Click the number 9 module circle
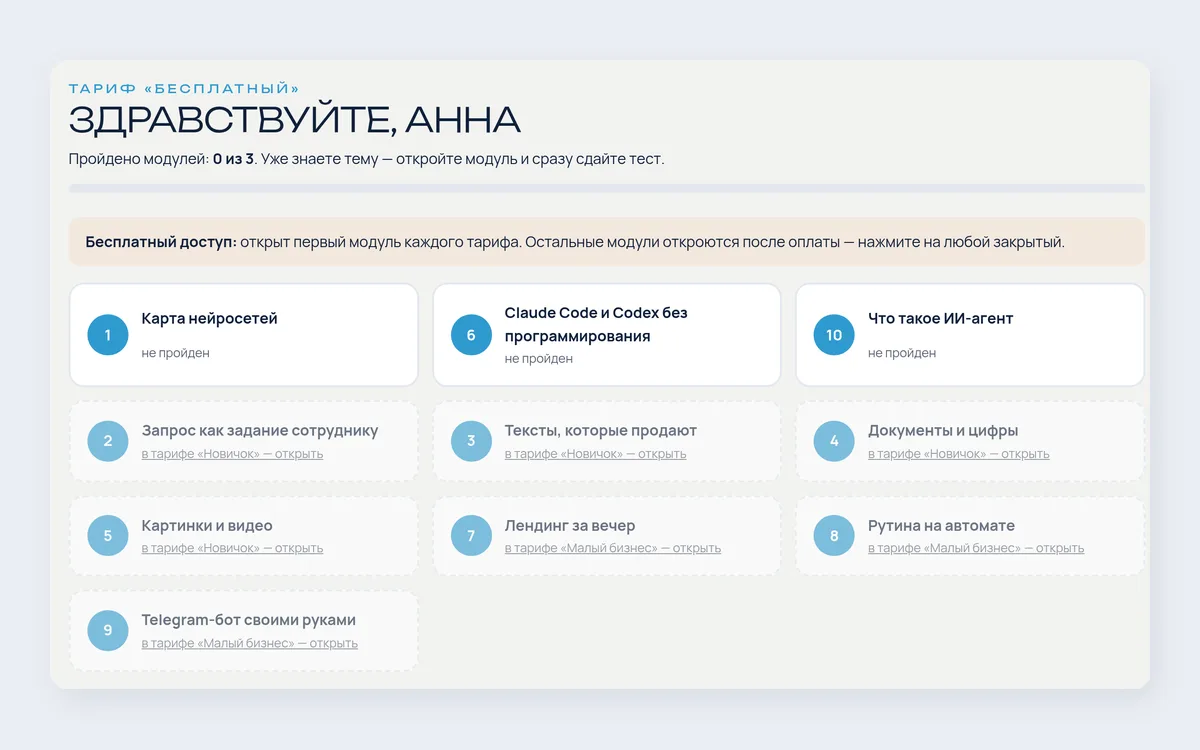Screen dimensions: 1200x750 (108, 630)
